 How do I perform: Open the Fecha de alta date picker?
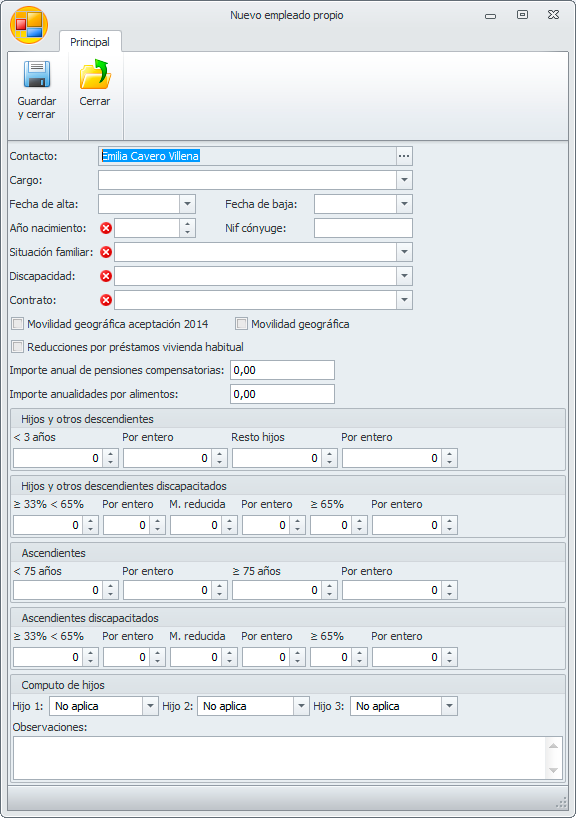pos(187,204)
